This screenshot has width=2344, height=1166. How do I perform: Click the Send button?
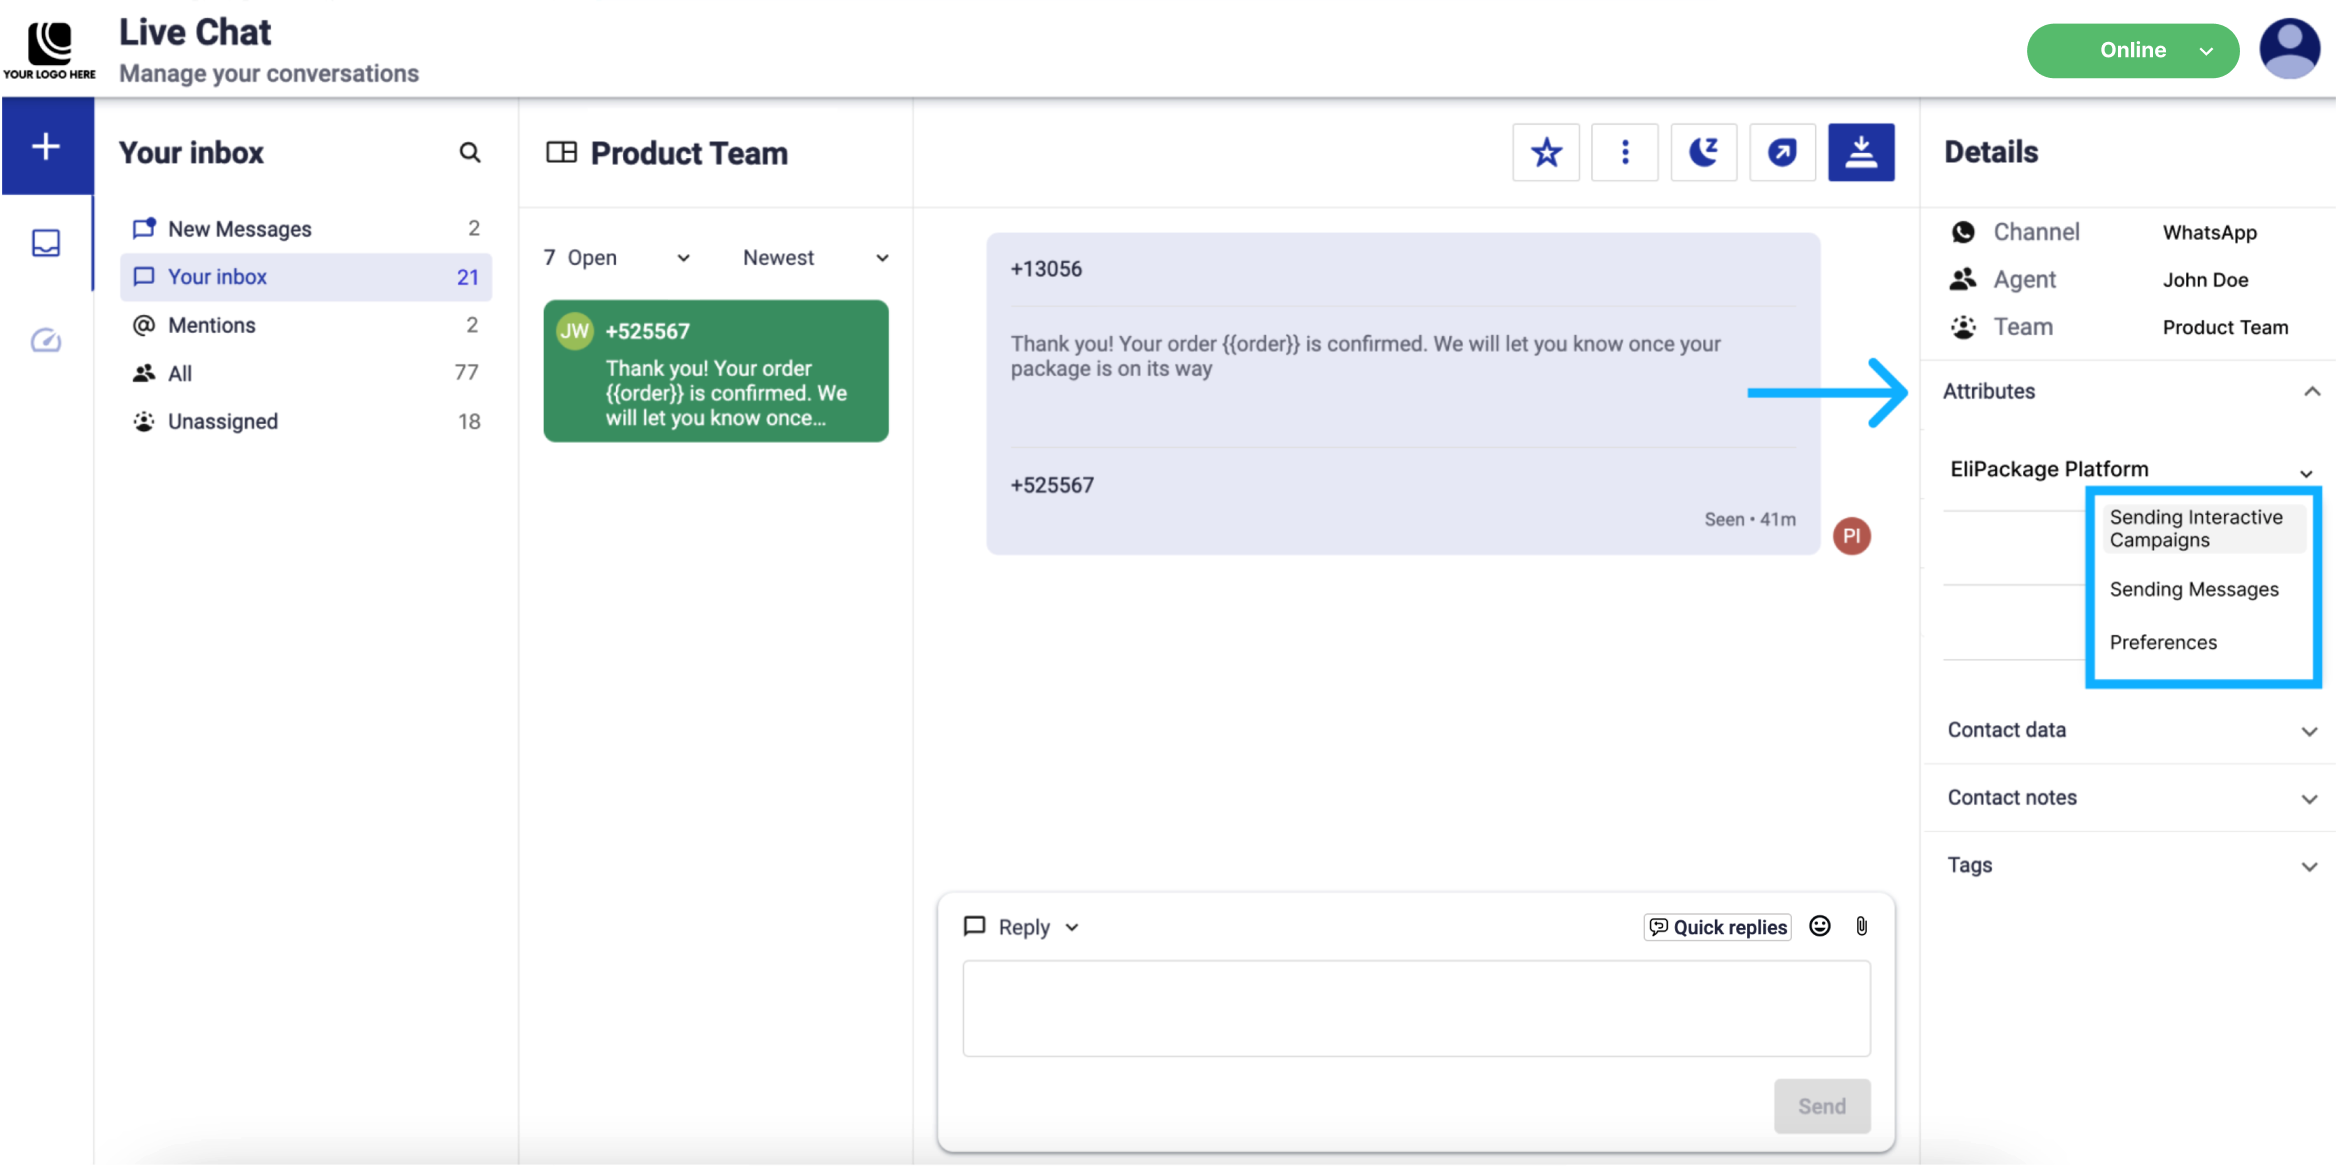point(1821,1106)
